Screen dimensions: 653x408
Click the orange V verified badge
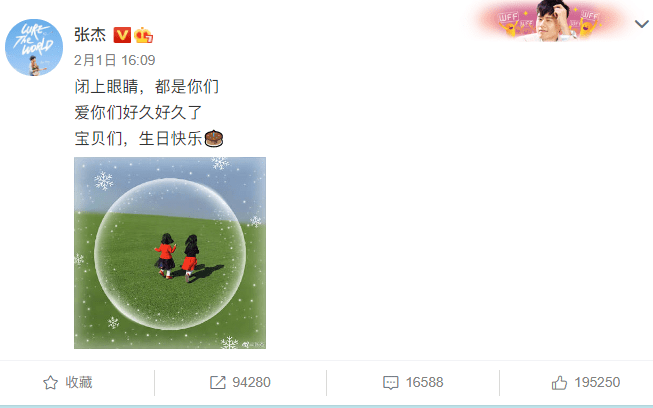[x=122, y=35]
